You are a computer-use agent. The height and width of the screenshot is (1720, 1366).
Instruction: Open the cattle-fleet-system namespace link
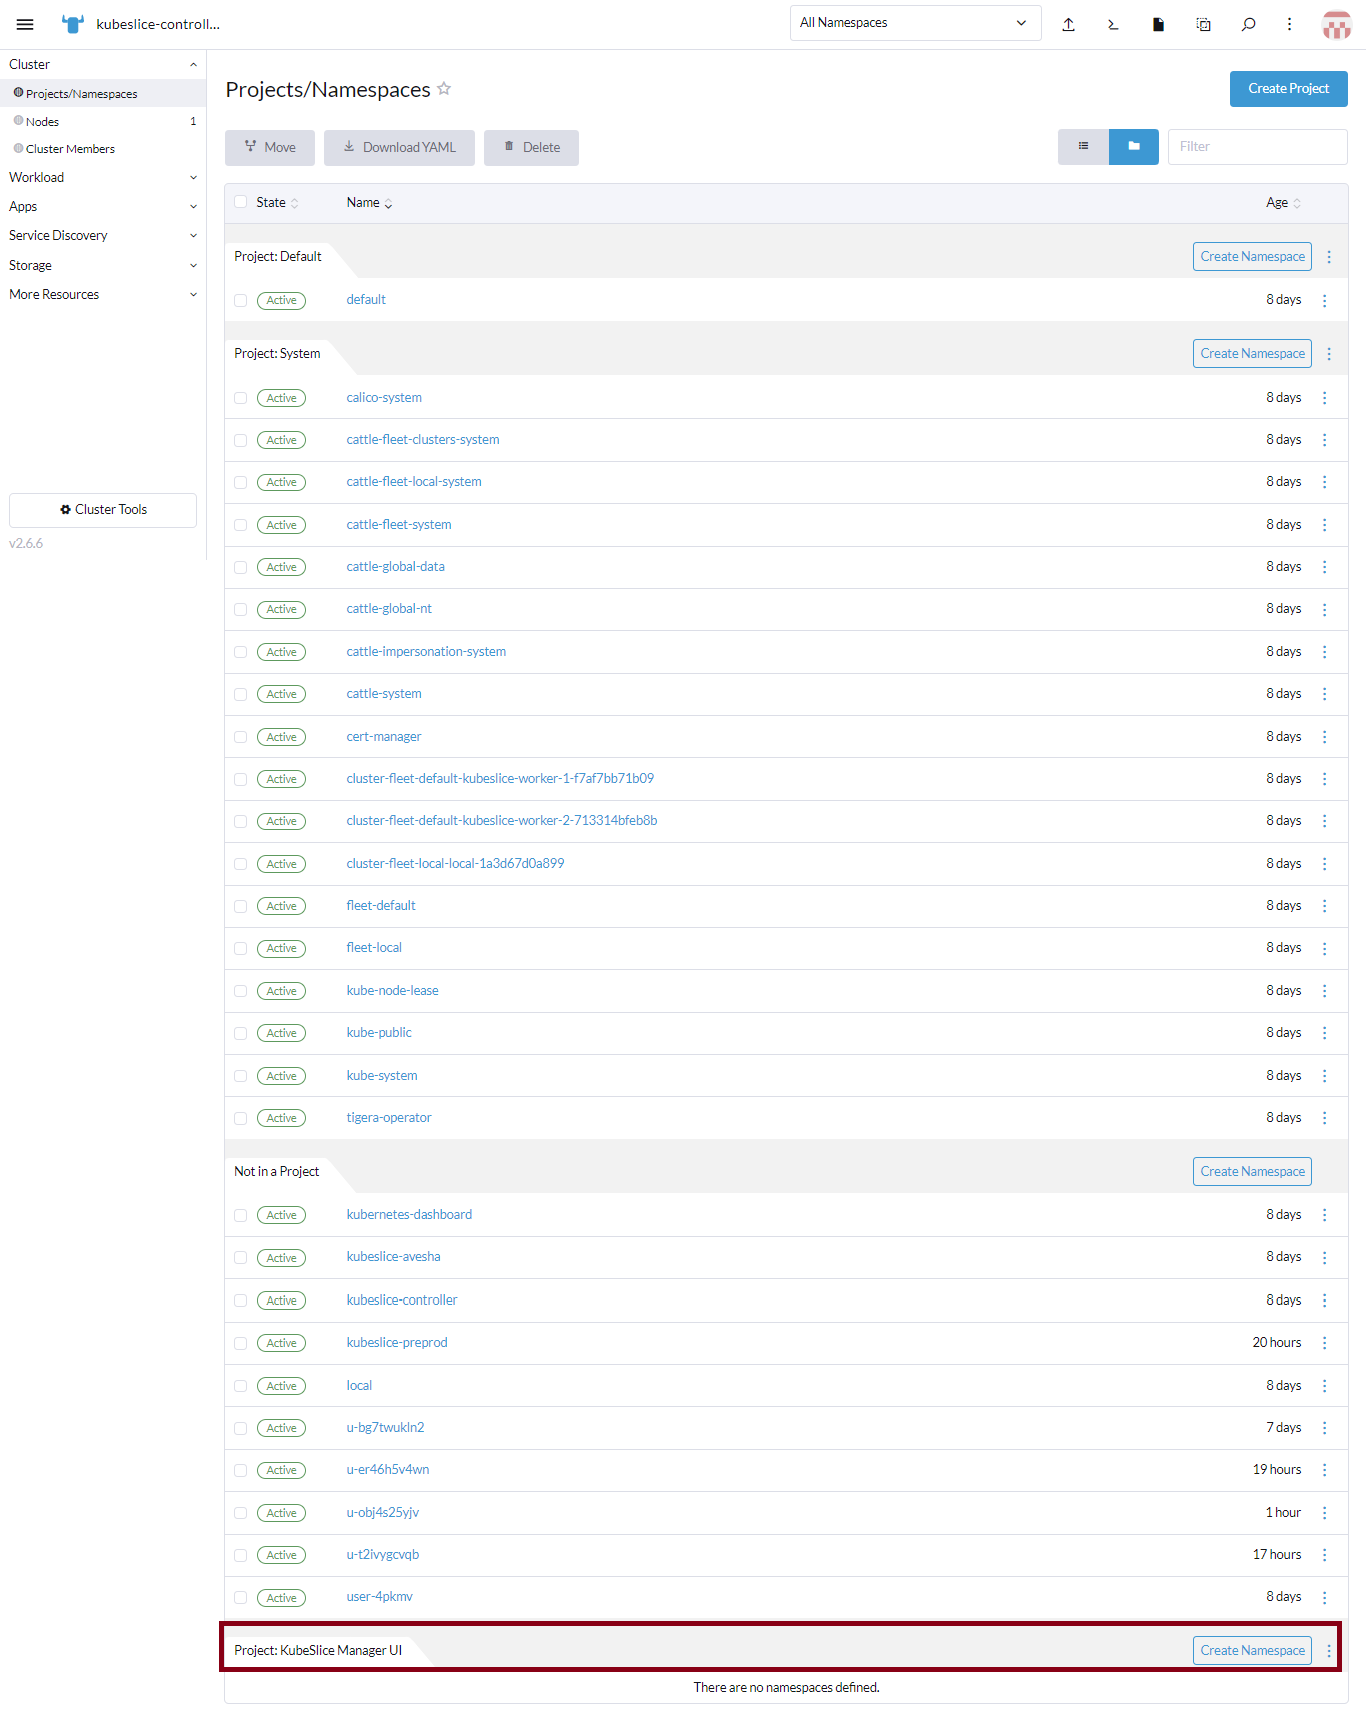399,525
